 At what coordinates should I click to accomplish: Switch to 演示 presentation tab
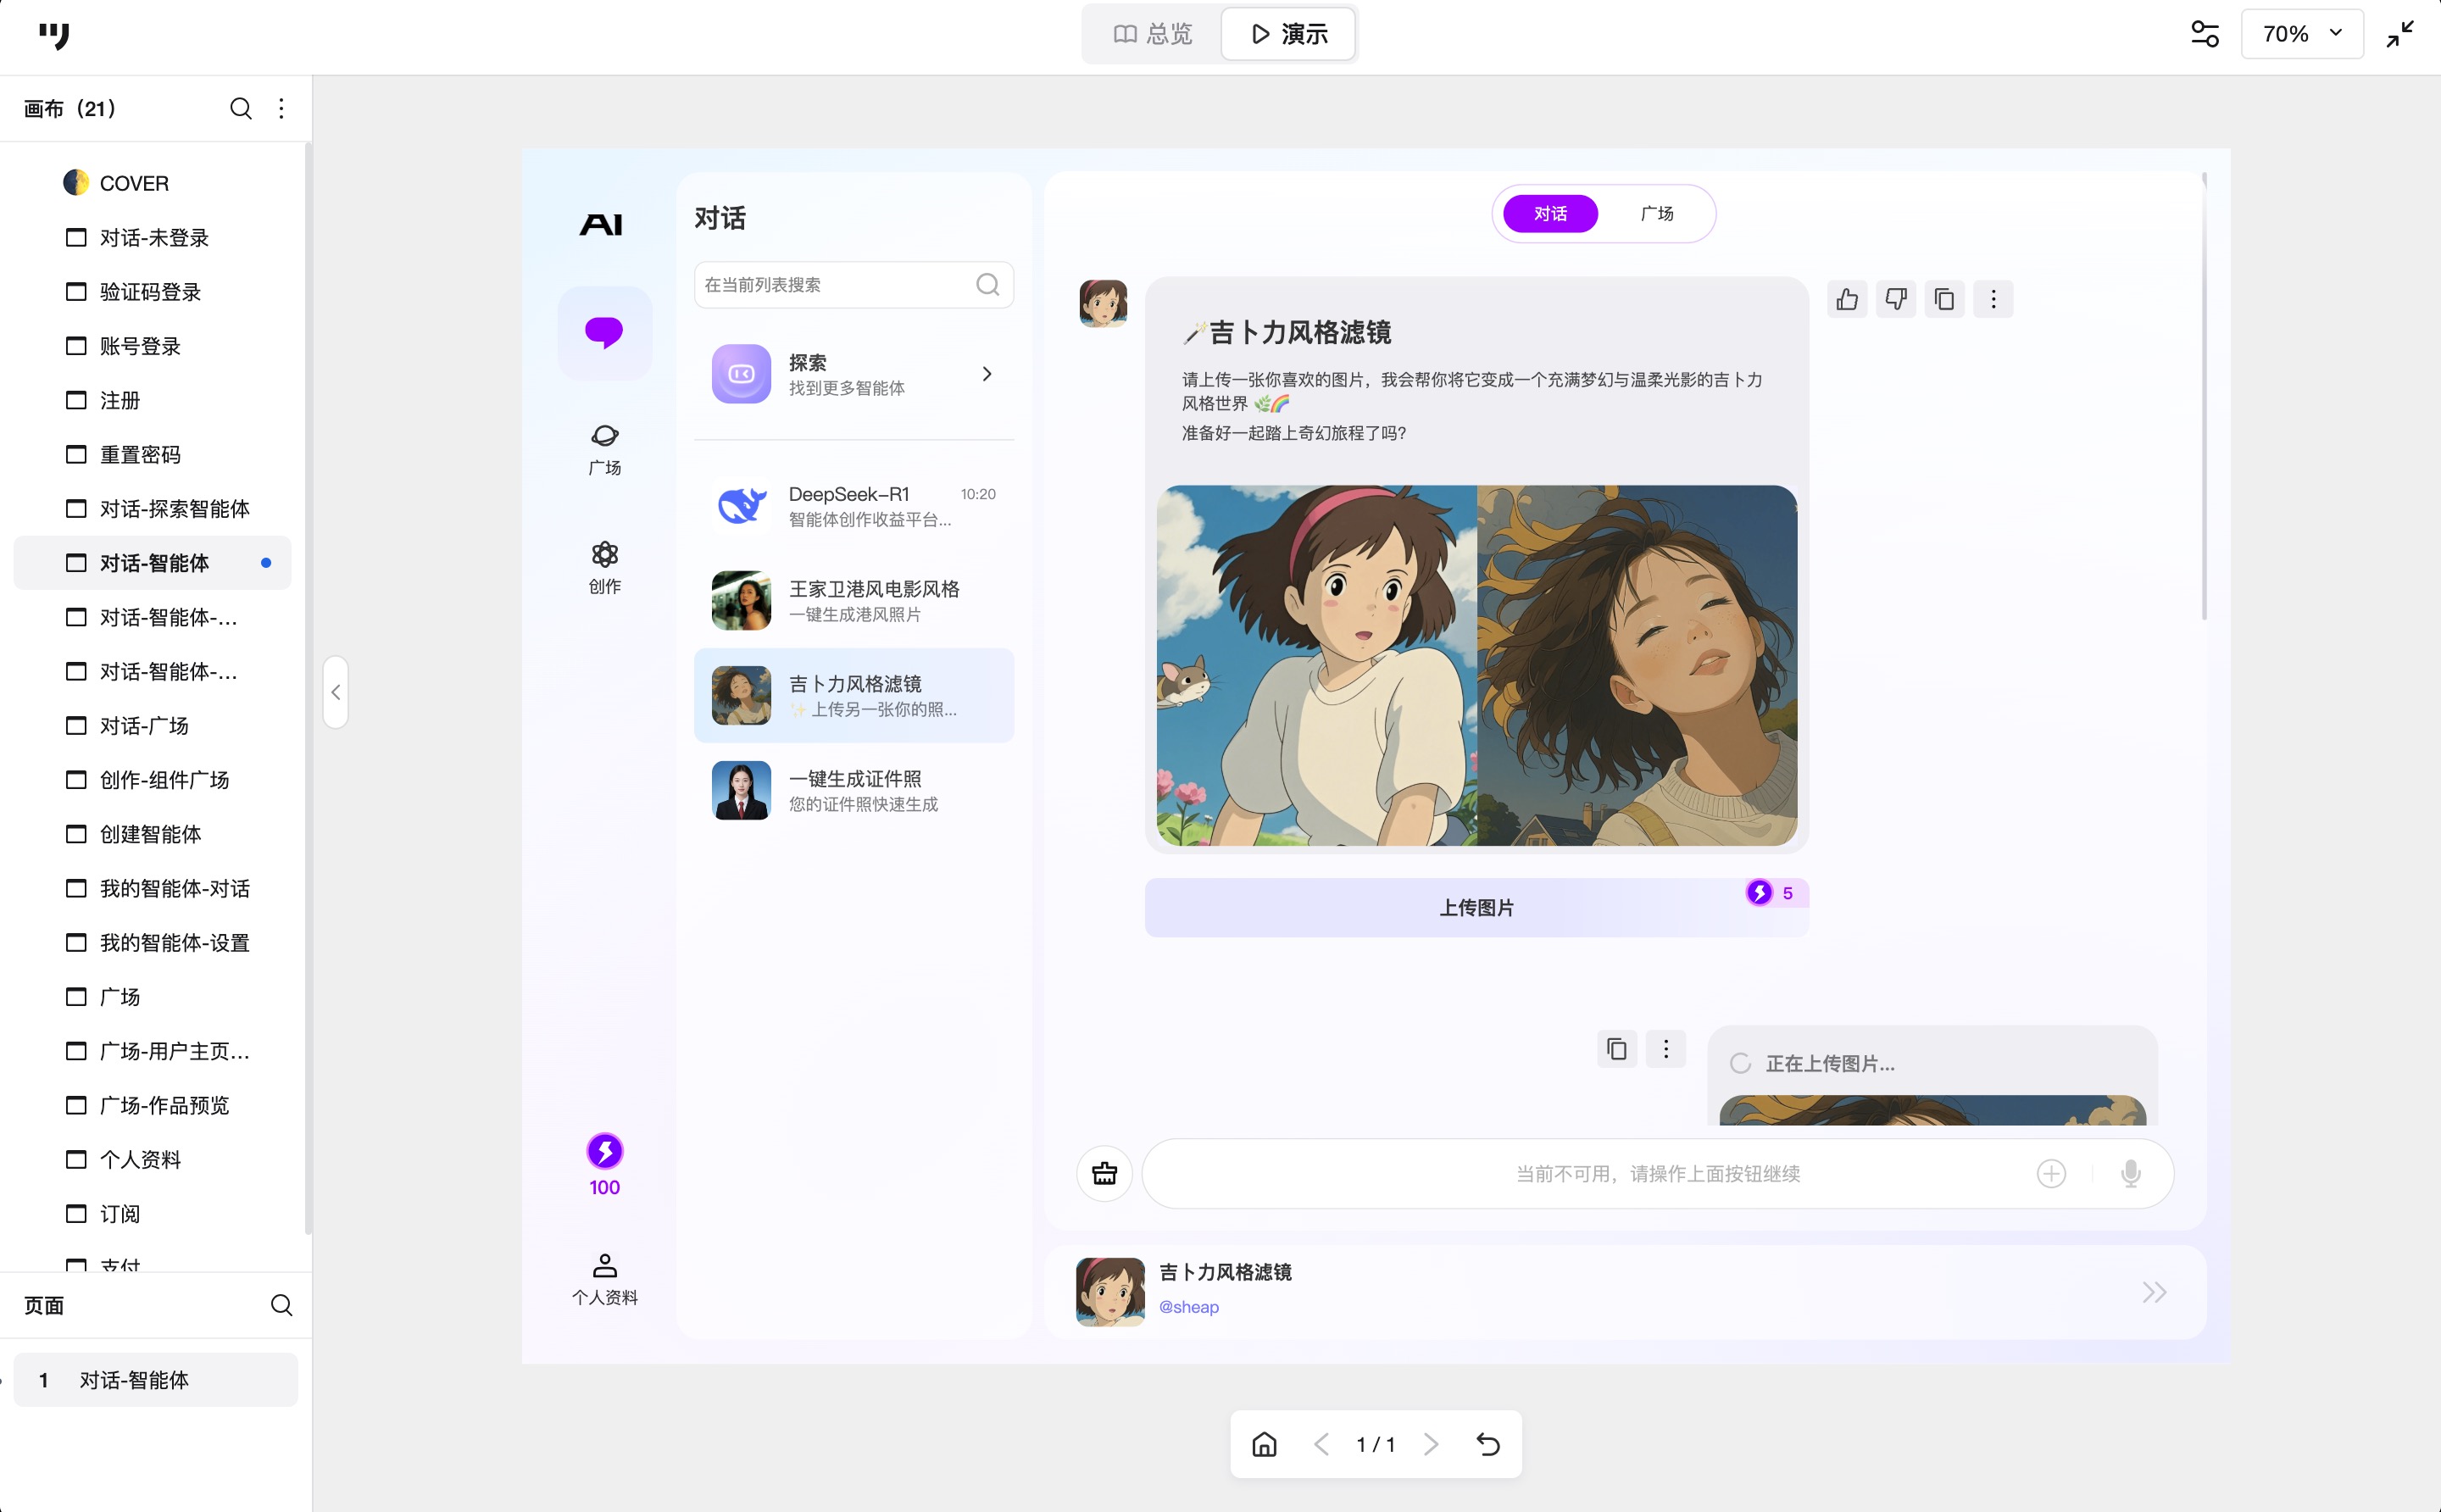pyautogui.click(x=1289, y=34)
